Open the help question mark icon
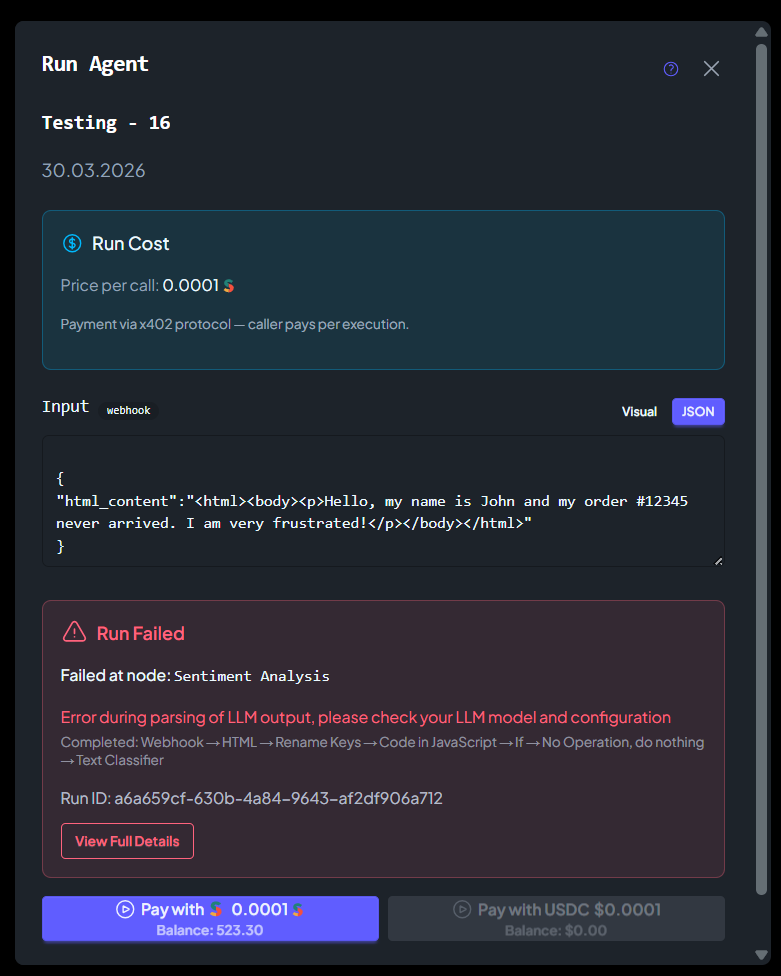The width and height of the screenshot is (781, 976). click(x=670, y=68)
